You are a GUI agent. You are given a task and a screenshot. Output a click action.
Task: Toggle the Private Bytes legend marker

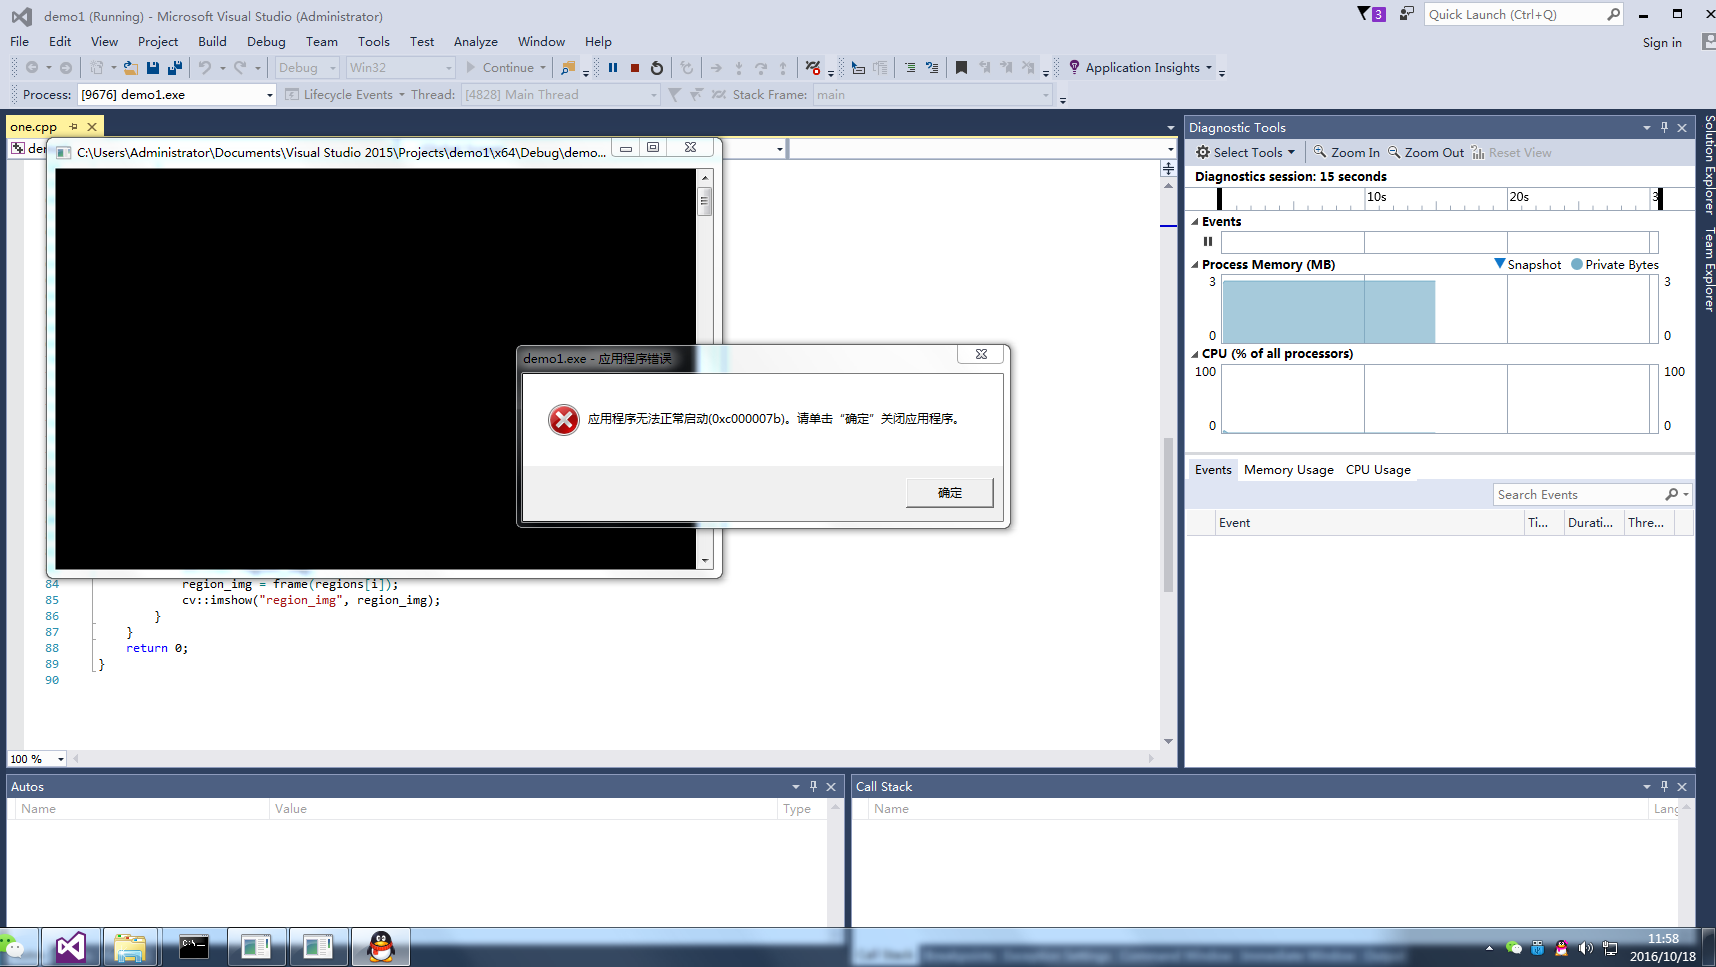pos(1577,265)
